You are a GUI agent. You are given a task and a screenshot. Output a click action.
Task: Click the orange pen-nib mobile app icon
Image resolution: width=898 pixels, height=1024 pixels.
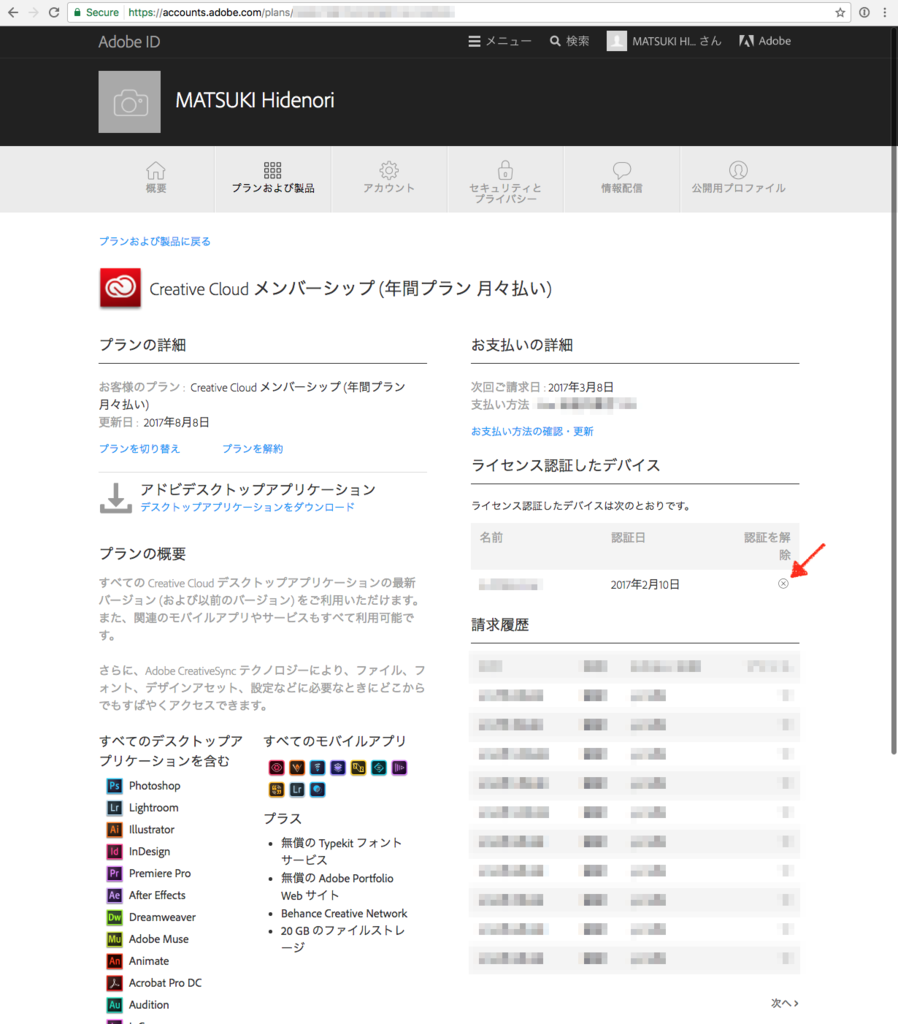(x=297, y=767)
